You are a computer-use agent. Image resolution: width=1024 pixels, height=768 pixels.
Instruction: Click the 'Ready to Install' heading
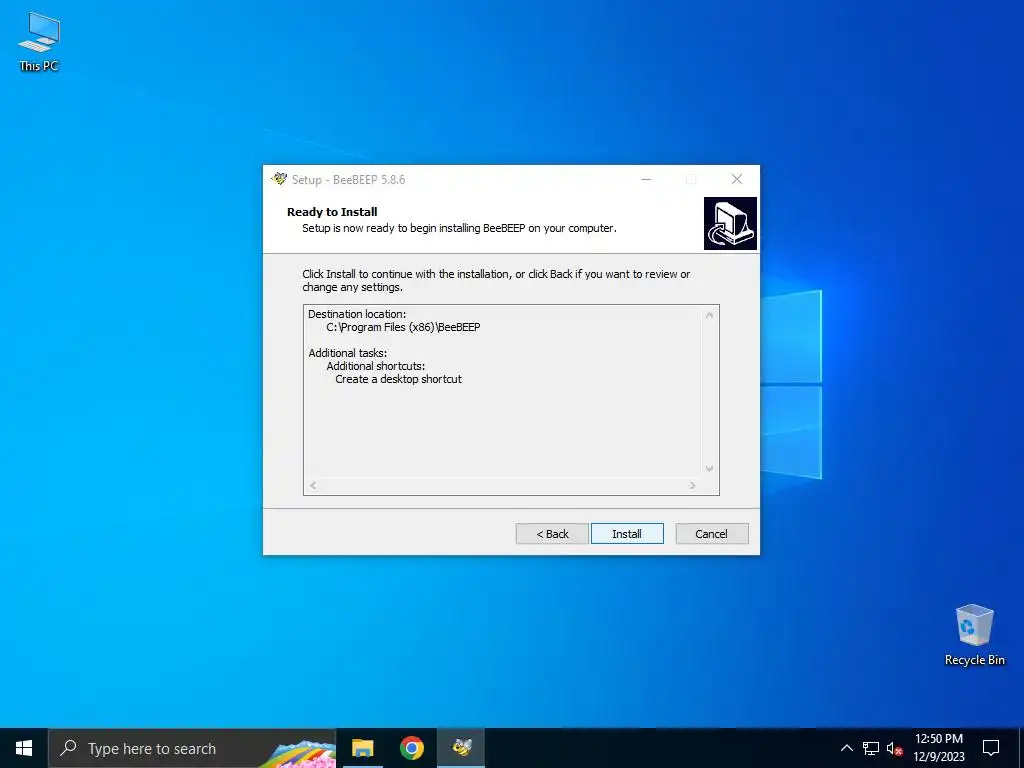click(332, 212)
